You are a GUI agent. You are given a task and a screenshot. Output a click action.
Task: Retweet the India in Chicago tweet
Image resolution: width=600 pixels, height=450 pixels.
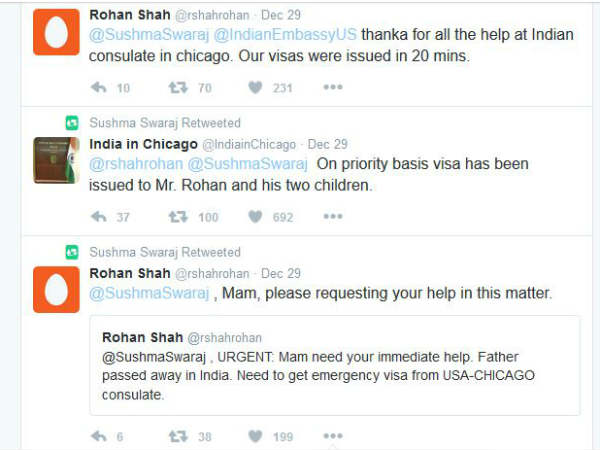(x=177, y=216)
